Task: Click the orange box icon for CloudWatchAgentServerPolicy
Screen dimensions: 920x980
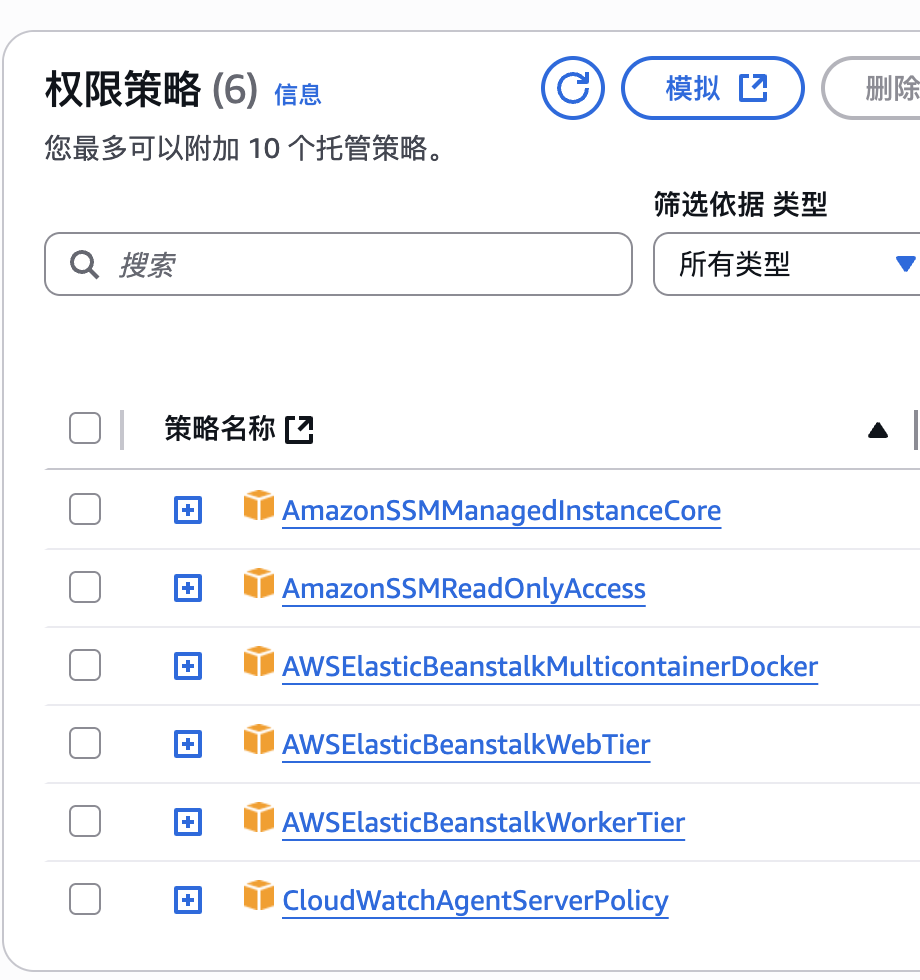Action: pyautogui.click(x=259, y=896)
